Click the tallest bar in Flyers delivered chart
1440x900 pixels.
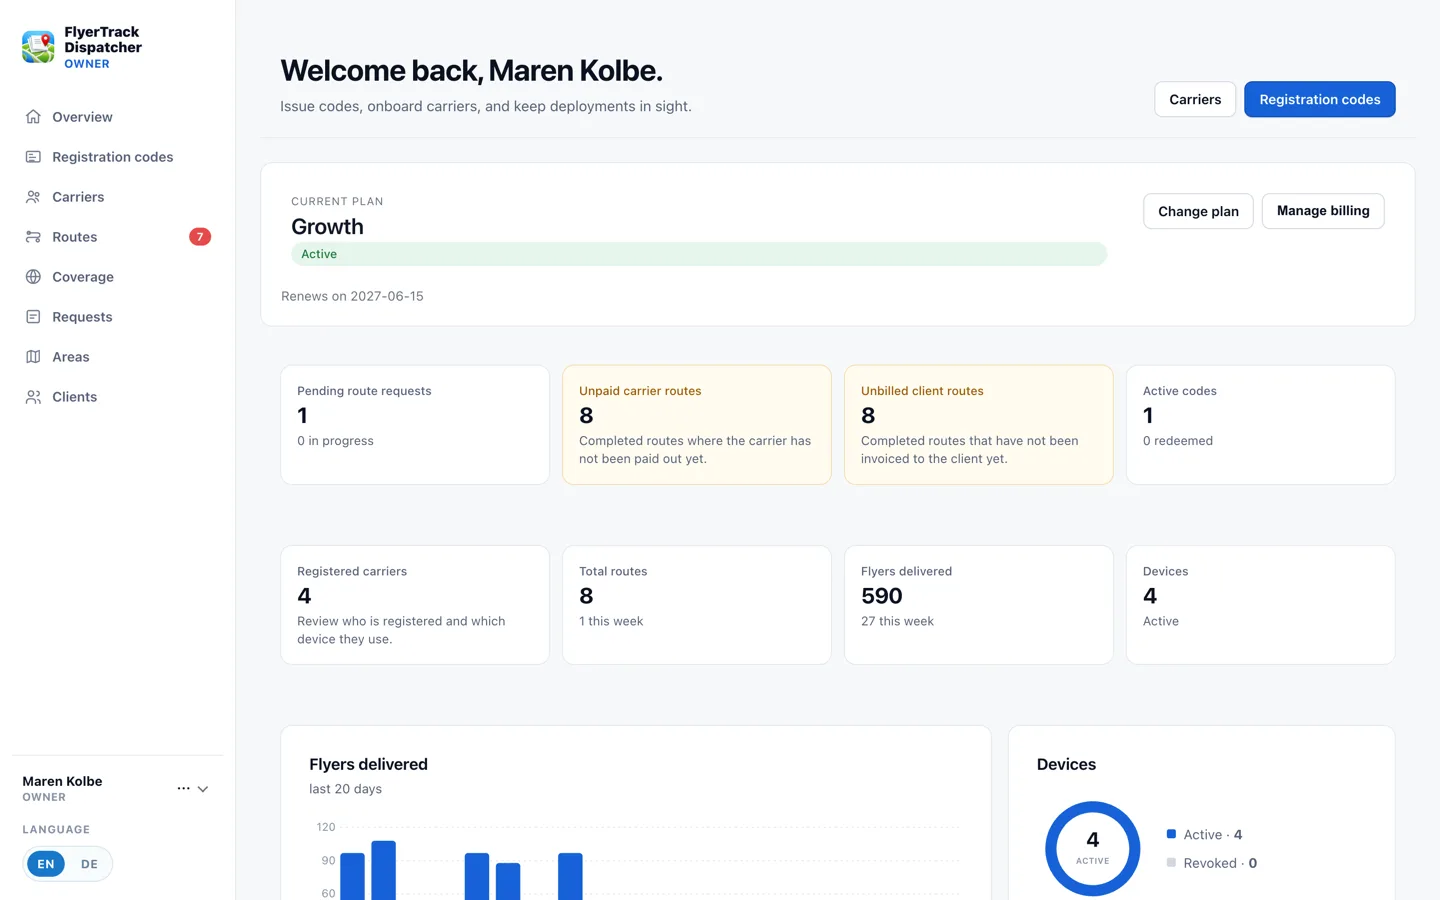pos(384,870)
